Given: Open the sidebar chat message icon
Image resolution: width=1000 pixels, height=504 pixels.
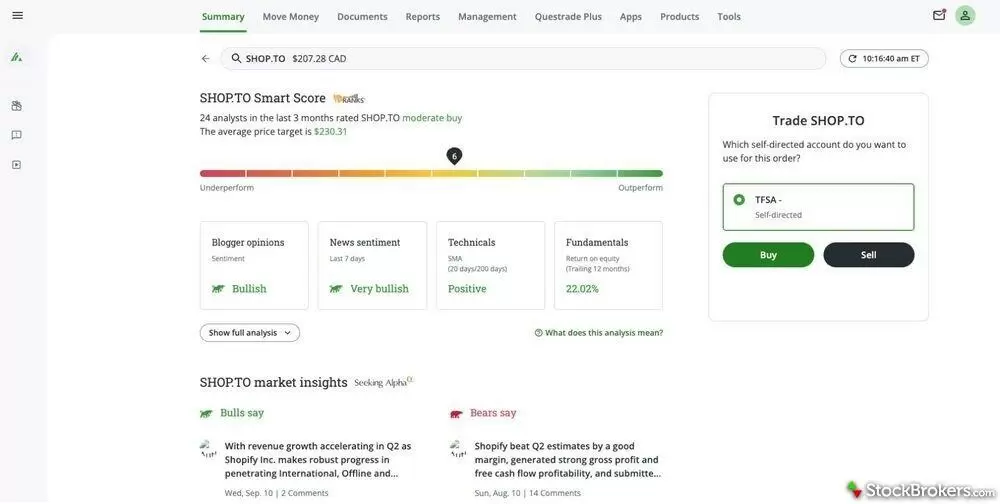Looking at the screenshot, I should pos(17,135).
